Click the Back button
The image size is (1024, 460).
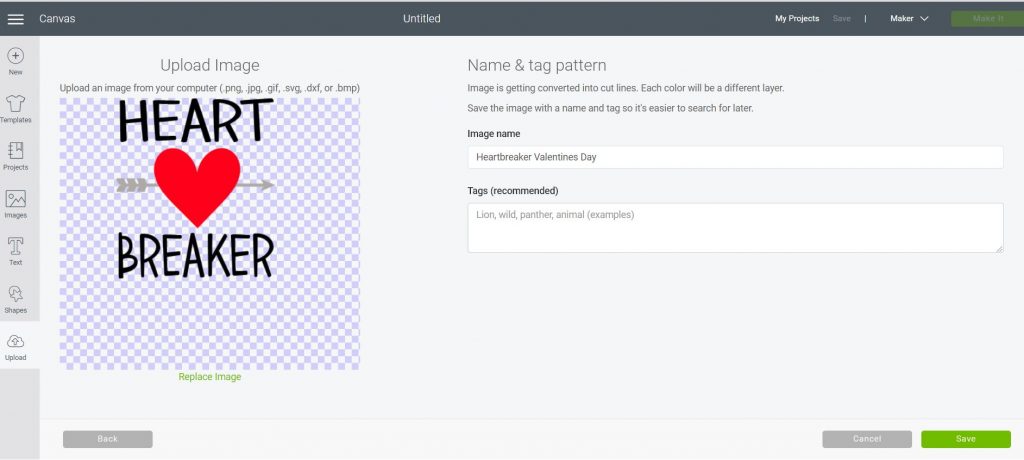coord(108,439)
